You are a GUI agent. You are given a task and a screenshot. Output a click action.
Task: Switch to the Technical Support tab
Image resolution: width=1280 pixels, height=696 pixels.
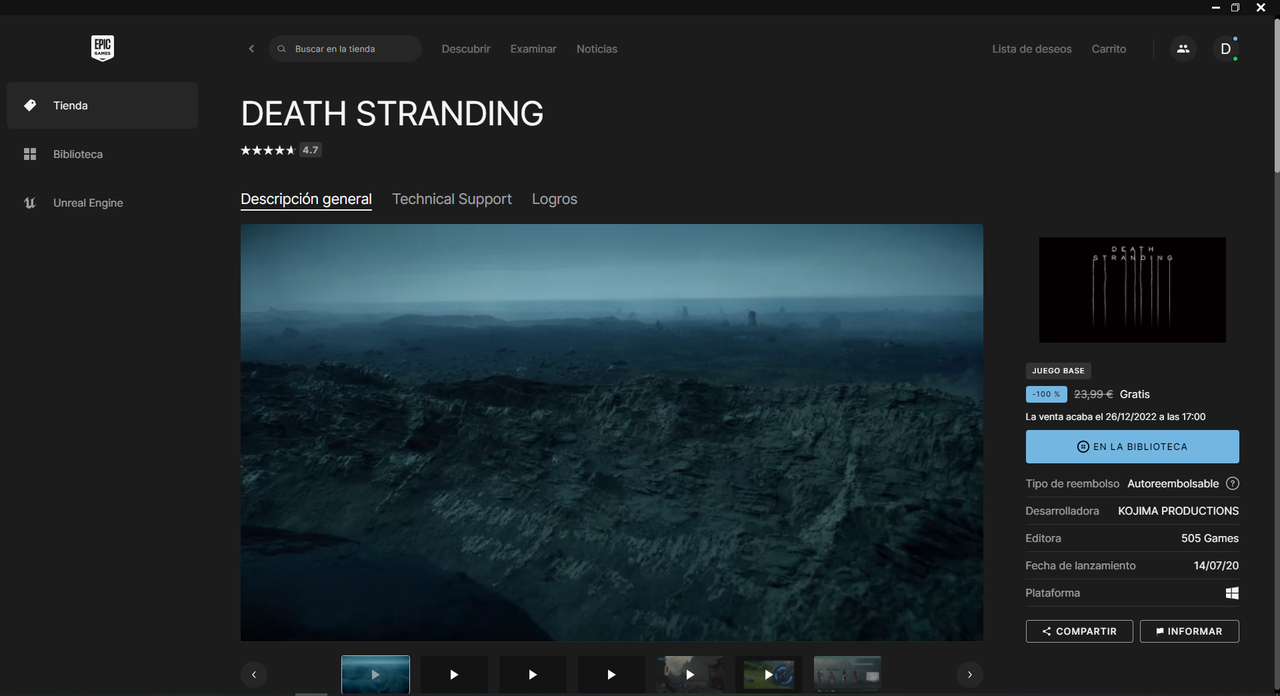click(452, 199)
